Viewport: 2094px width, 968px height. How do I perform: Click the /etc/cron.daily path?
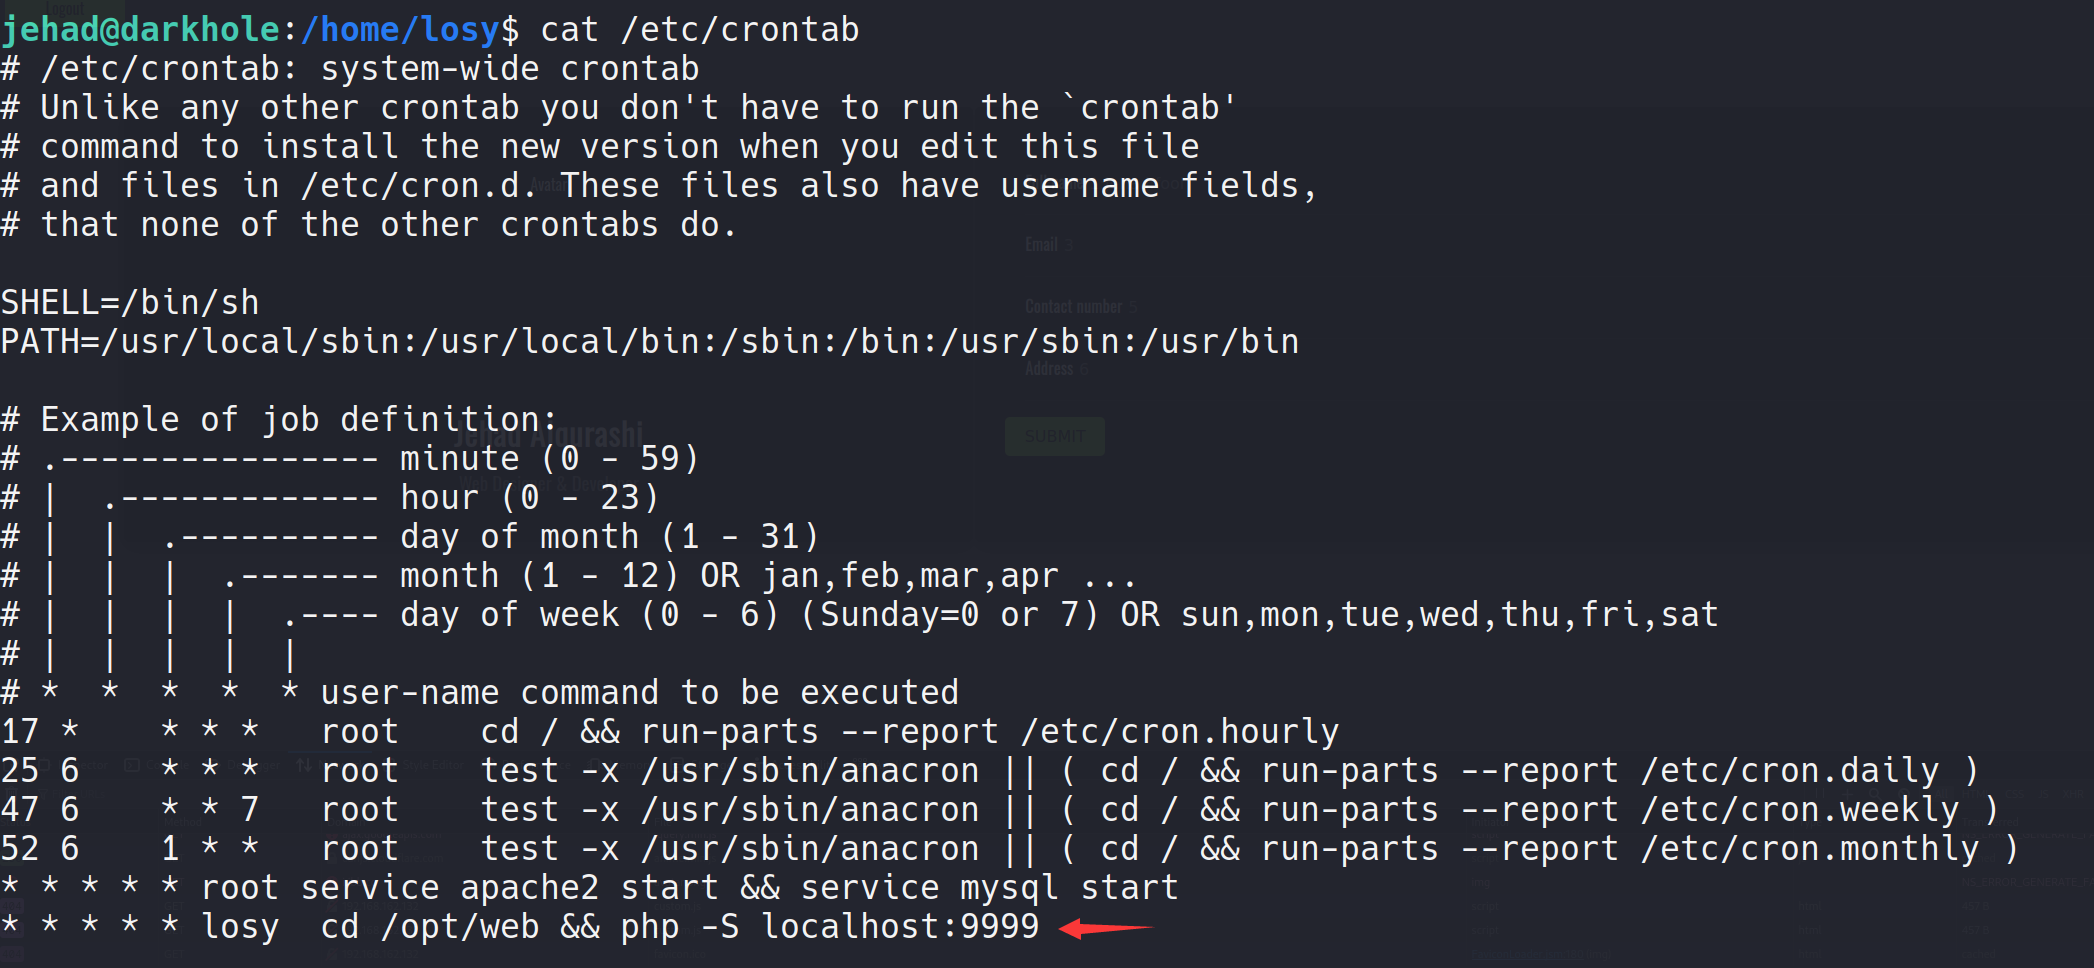coord(1790,771)
